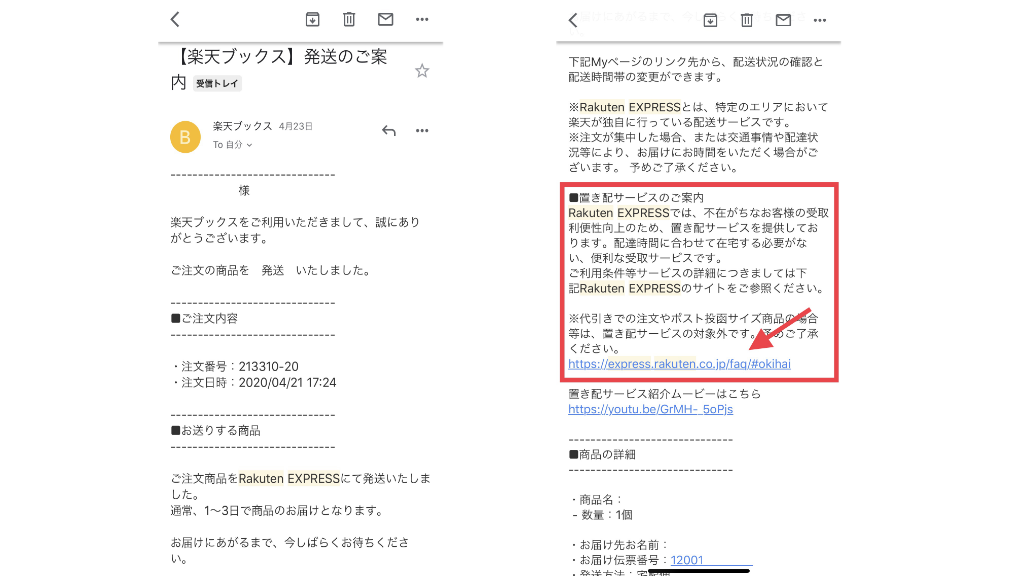Screen dimensions: 1024x576
Task: Mark as unread with the left view's envelope icon
Action: coord(385,19)
